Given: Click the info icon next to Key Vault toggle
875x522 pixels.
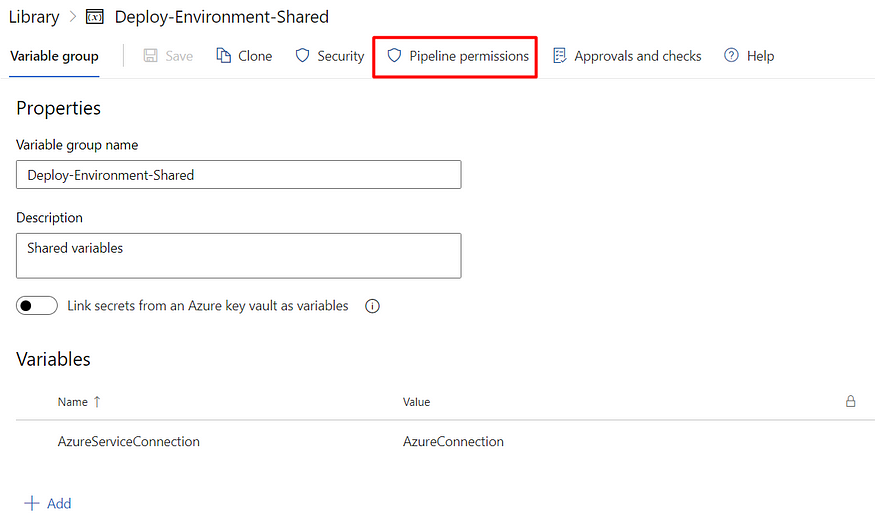Looking at the screenshot, I should [x=372, y=307].
